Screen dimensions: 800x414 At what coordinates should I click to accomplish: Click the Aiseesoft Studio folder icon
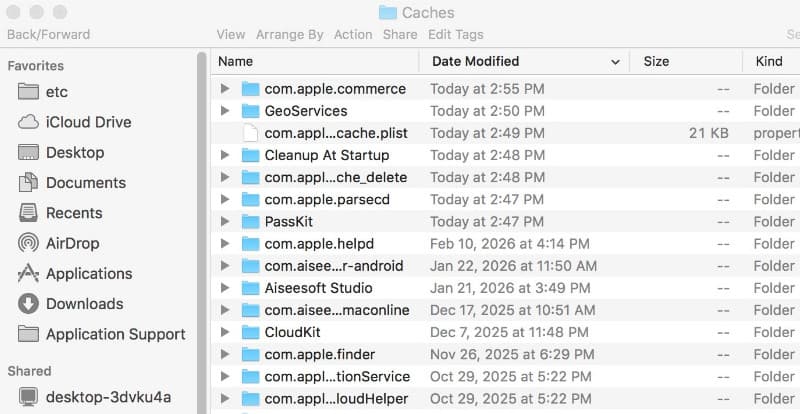tap(251, 288)
